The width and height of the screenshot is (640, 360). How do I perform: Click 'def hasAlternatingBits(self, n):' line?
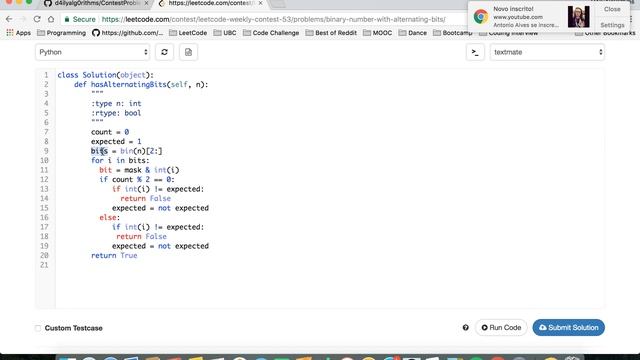[x=141, y=84]
